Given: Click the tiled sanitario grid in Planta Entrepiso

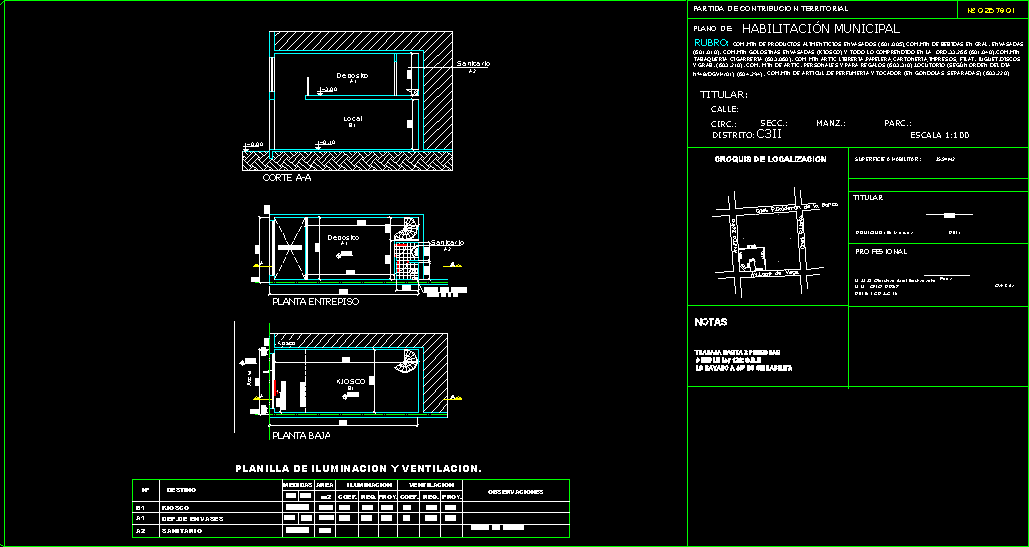Looking at the screenshot, I should tap(406, 264).
